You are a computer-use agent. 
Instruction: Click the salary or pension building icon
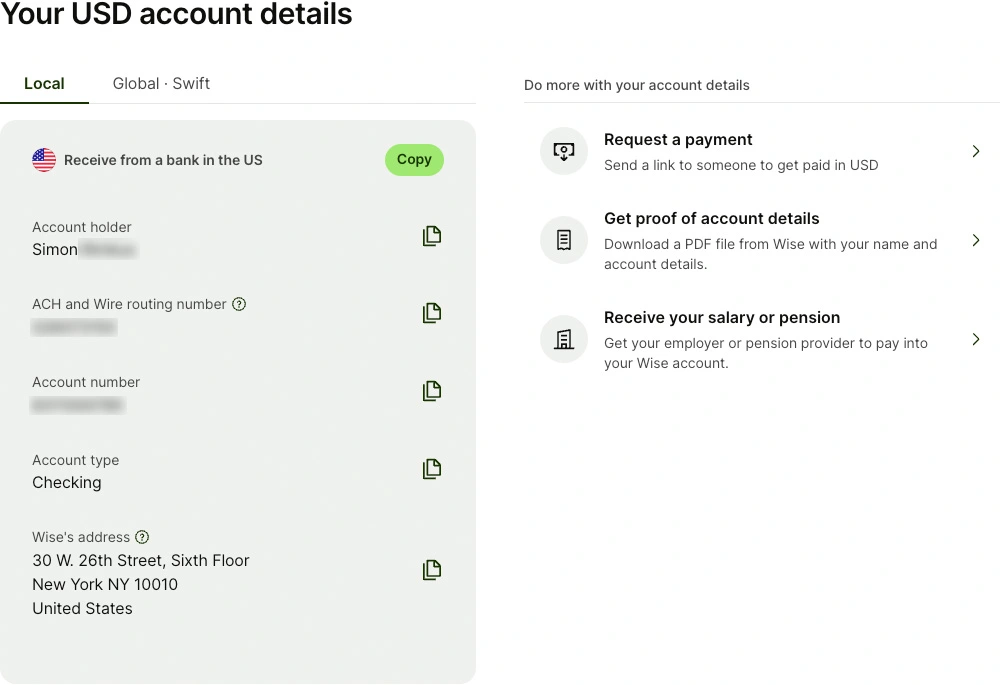coord(564,340)
